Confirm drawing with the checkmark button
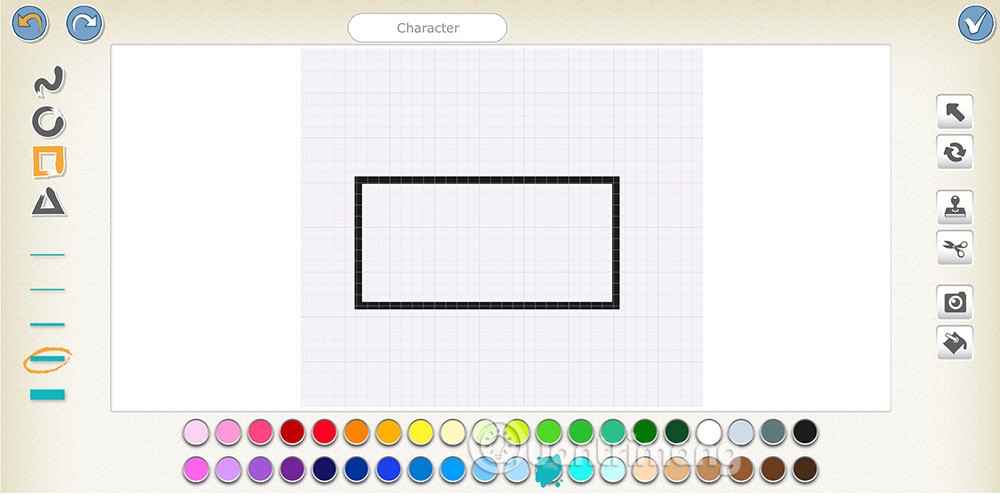This screenshot has height=495, width=1000. [976, 24]
